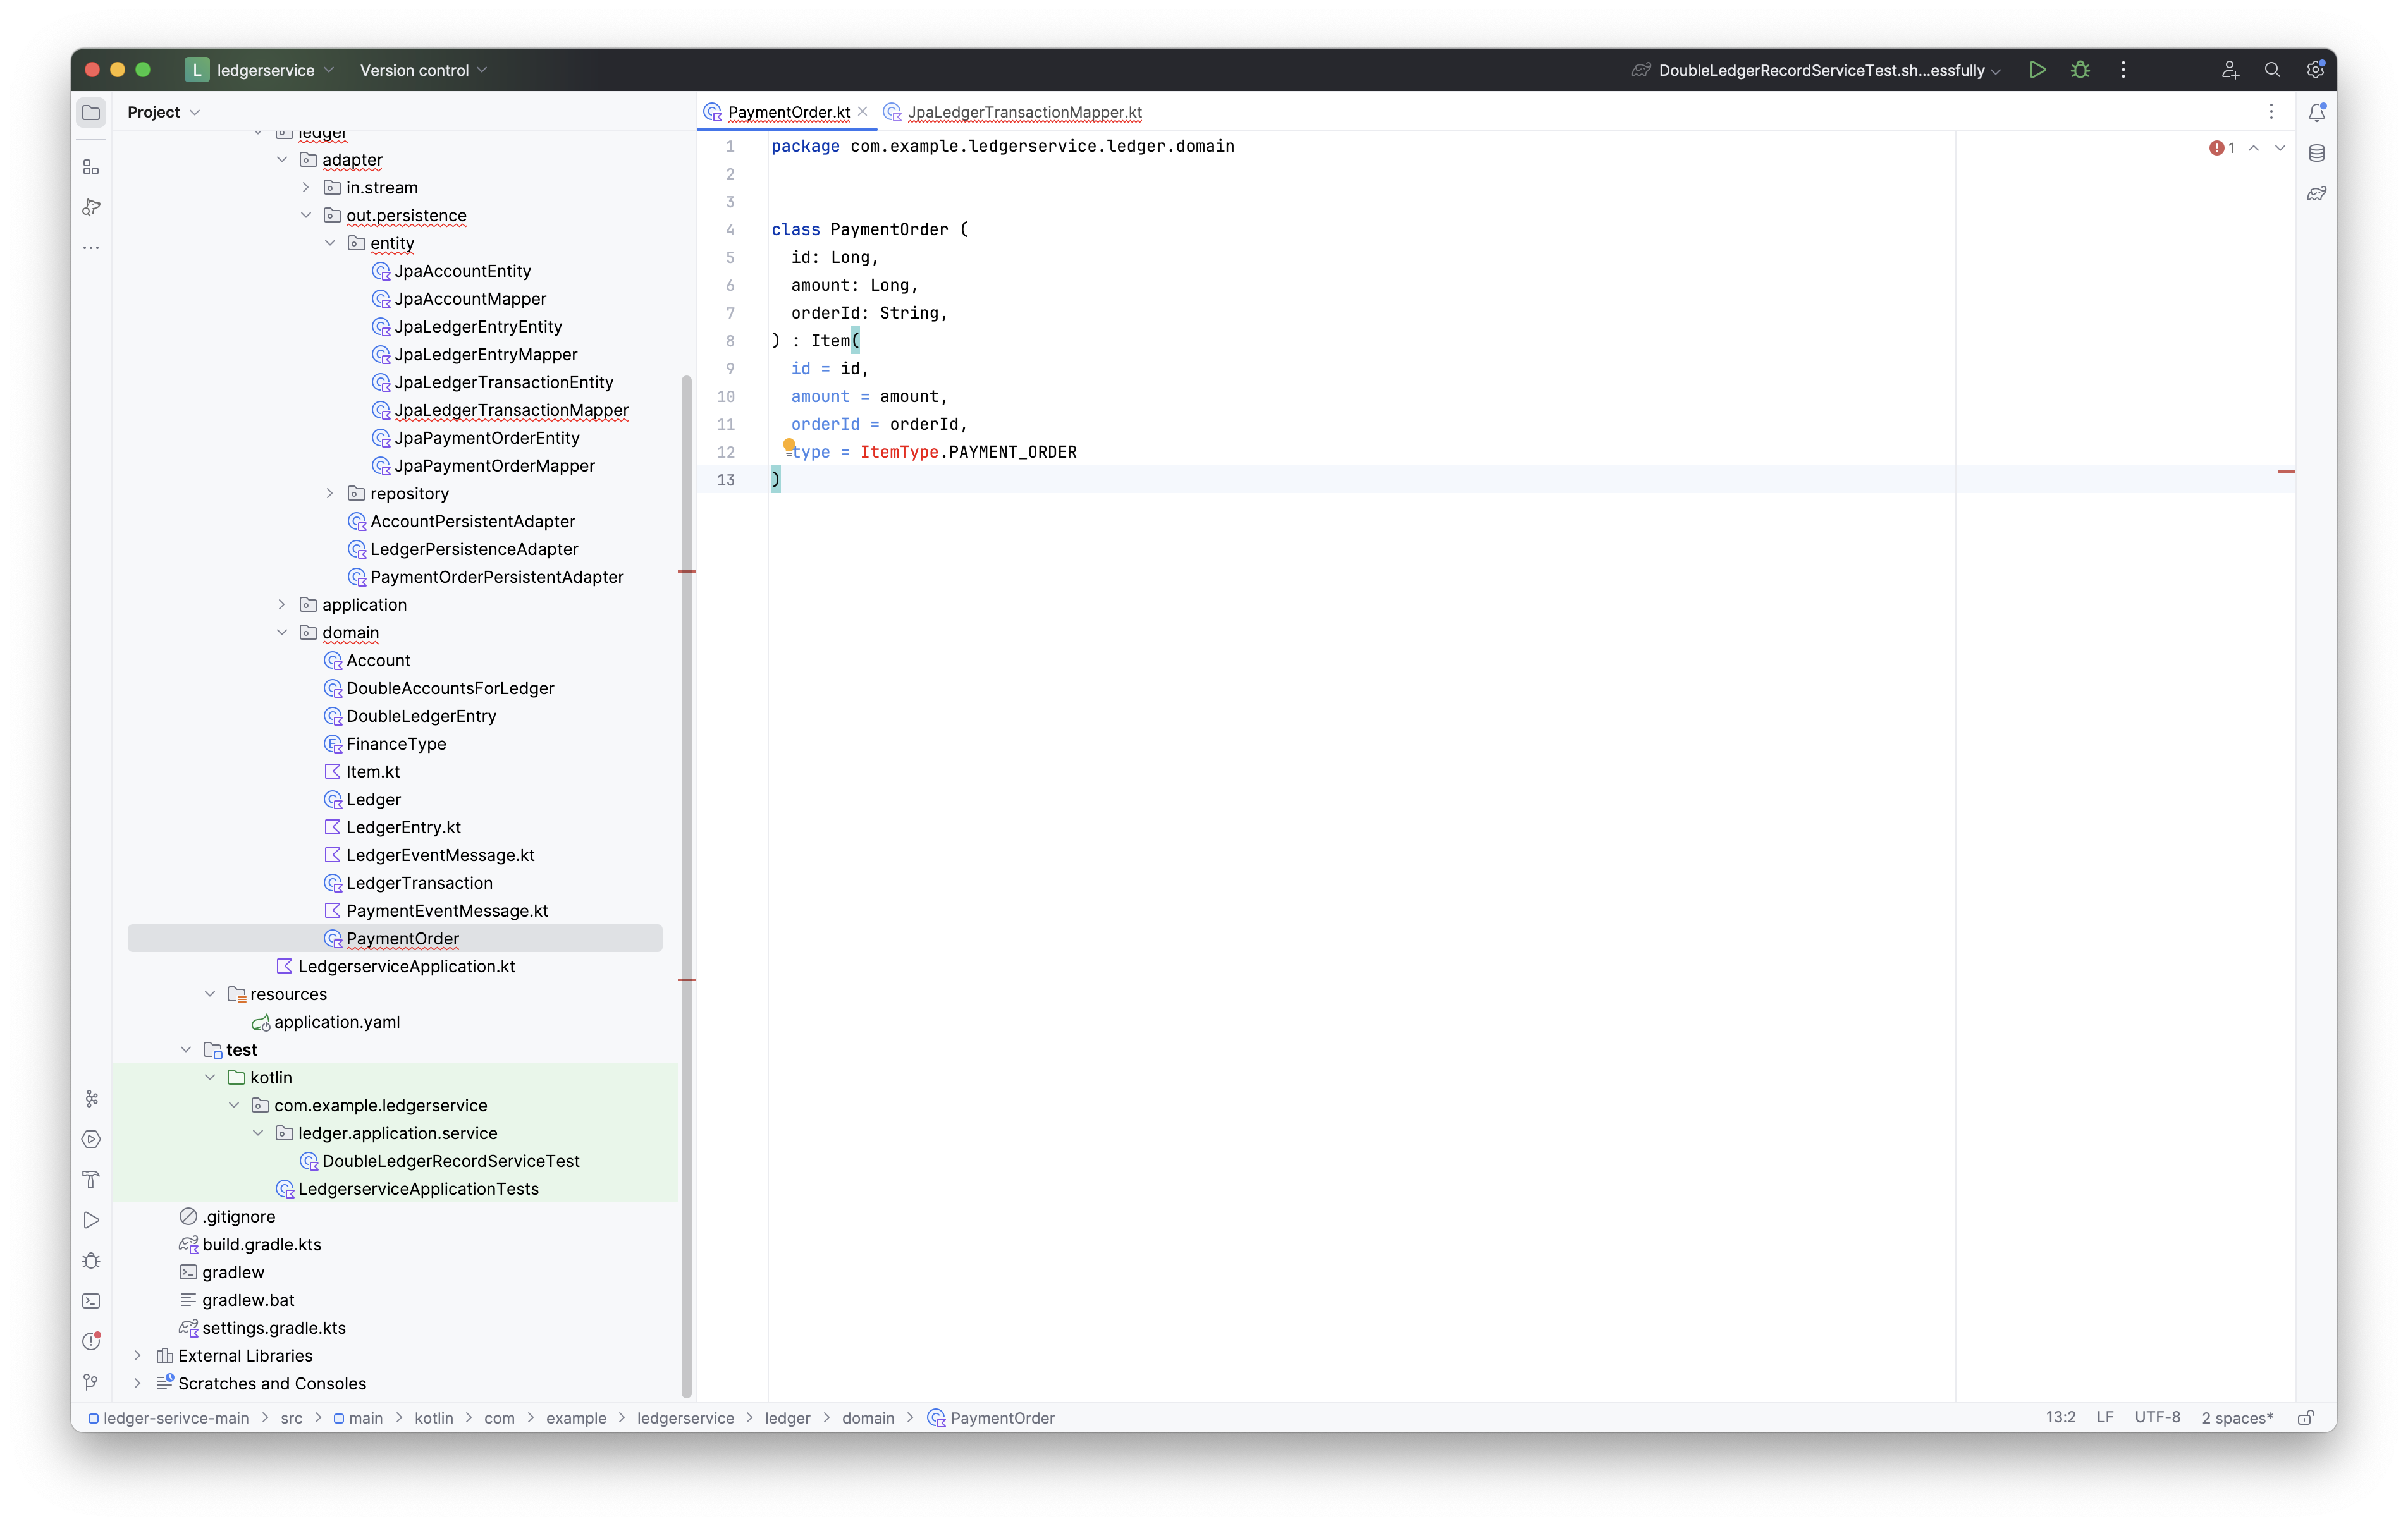Open the Structure tool window icon
The width and height of the screenshot is (2408, 1526).
pos(91,167)
